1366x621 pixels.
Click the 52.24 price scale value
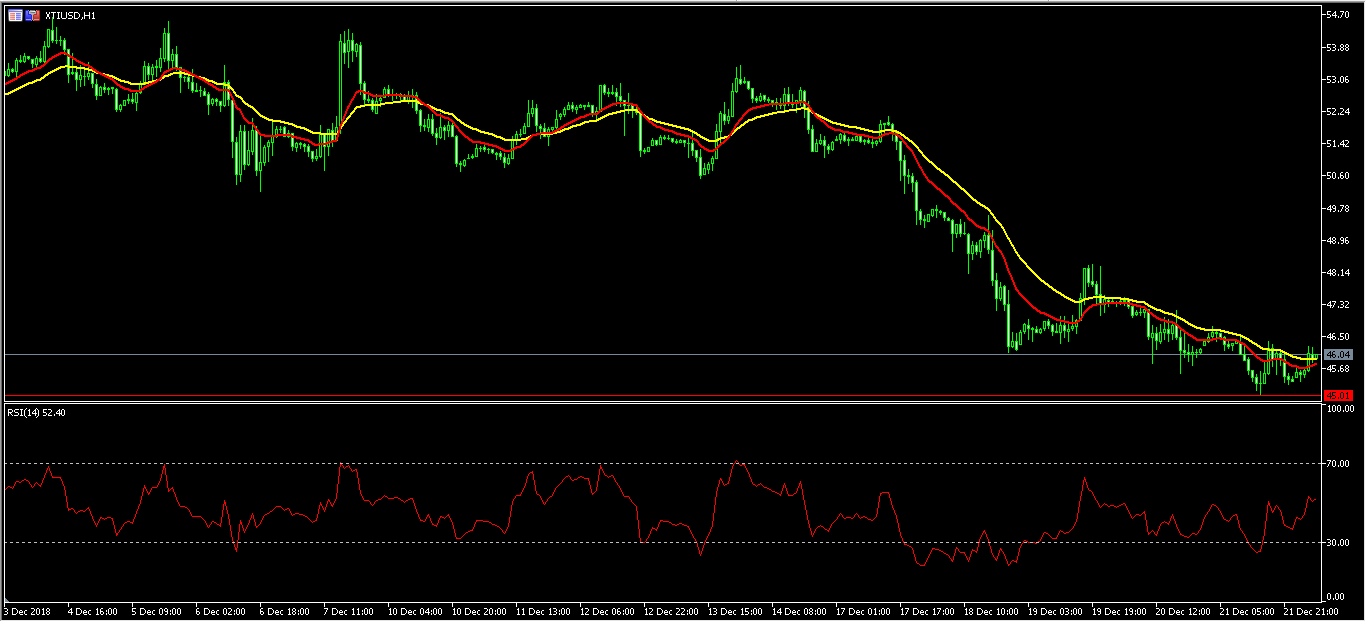[x=1338, y=111]
